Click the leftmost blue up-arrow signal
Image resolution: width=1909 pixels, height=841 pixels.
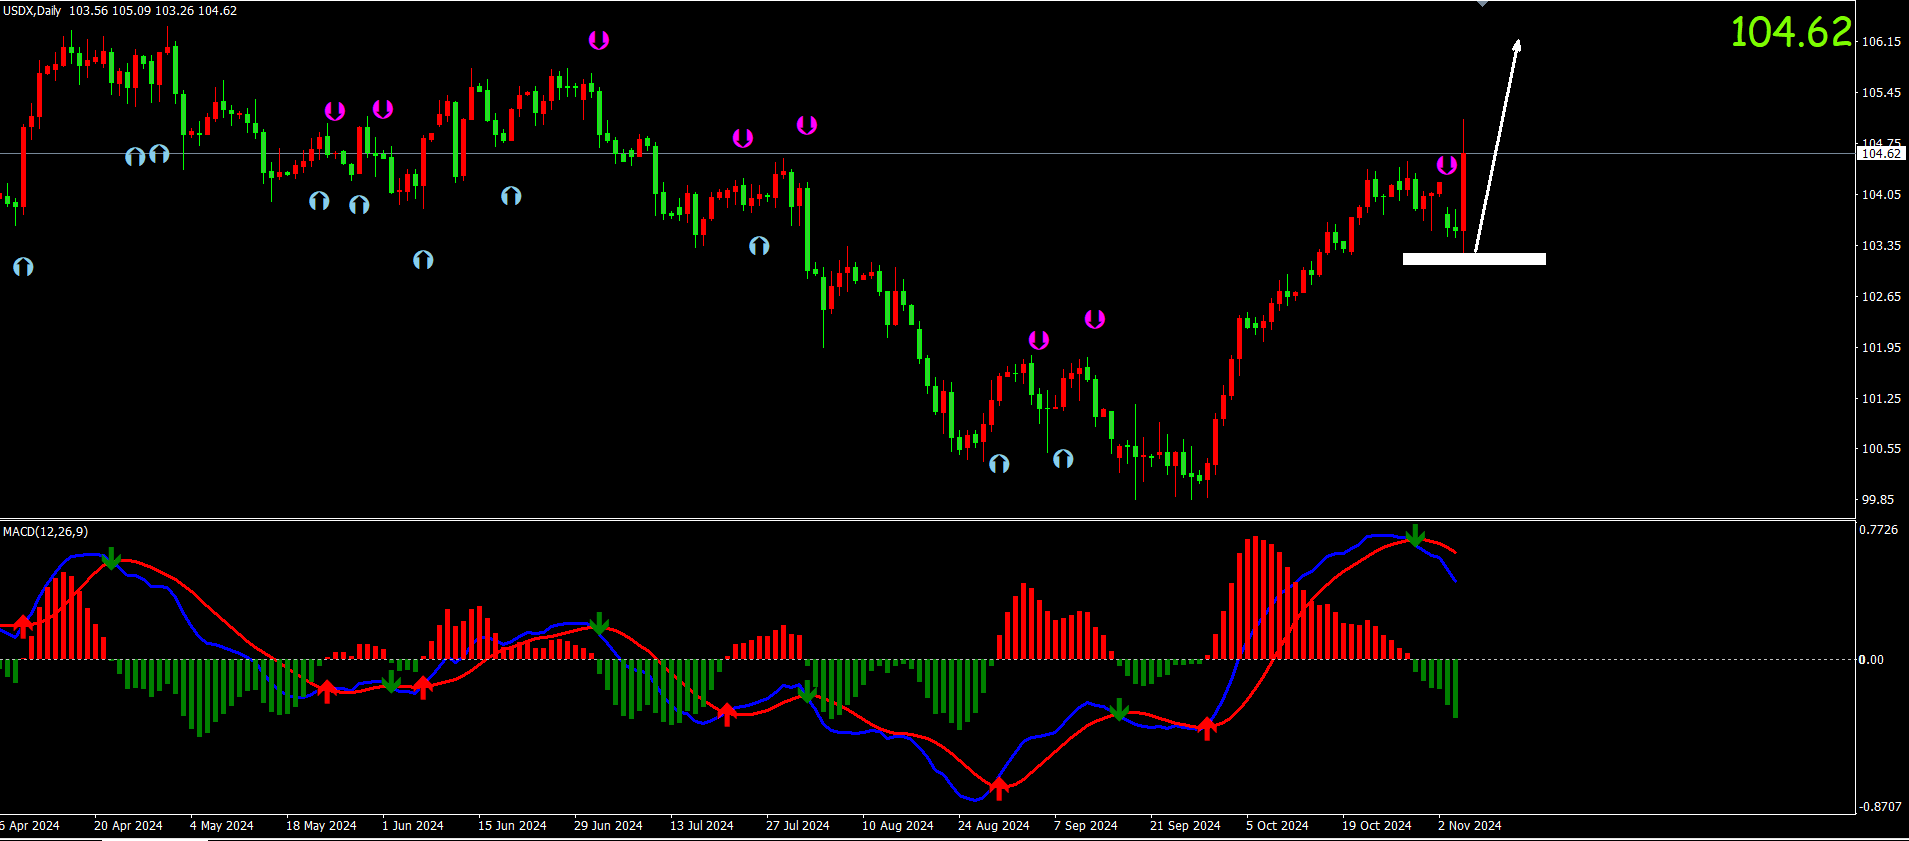[x=23, y=267]
